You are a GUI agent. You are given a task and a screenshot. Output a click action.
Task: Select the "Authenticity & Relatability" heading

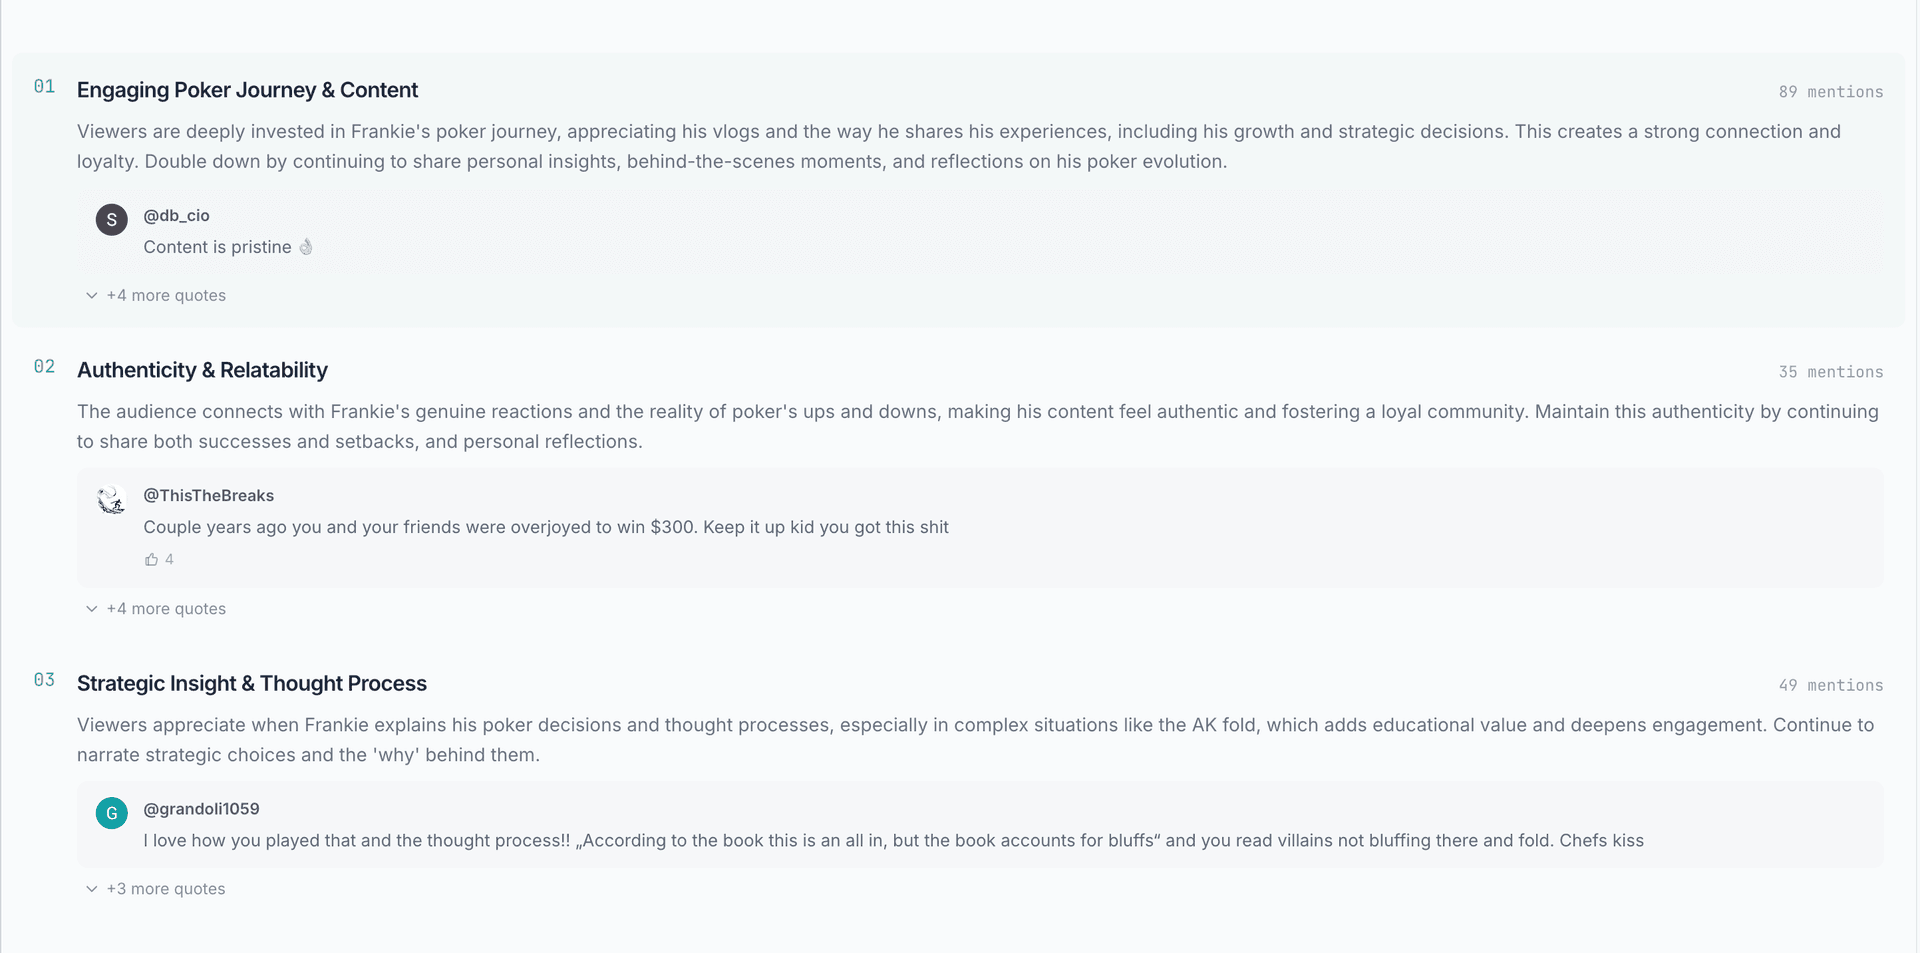point(202,370)
